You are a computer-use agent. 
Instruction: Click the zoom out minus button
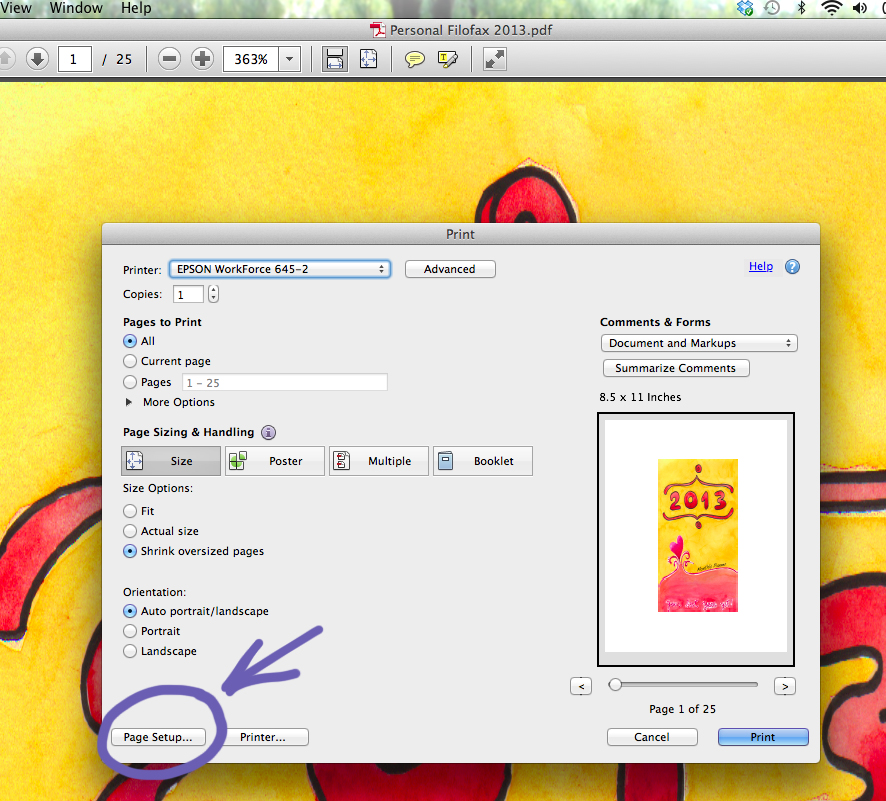pos(170,59)
